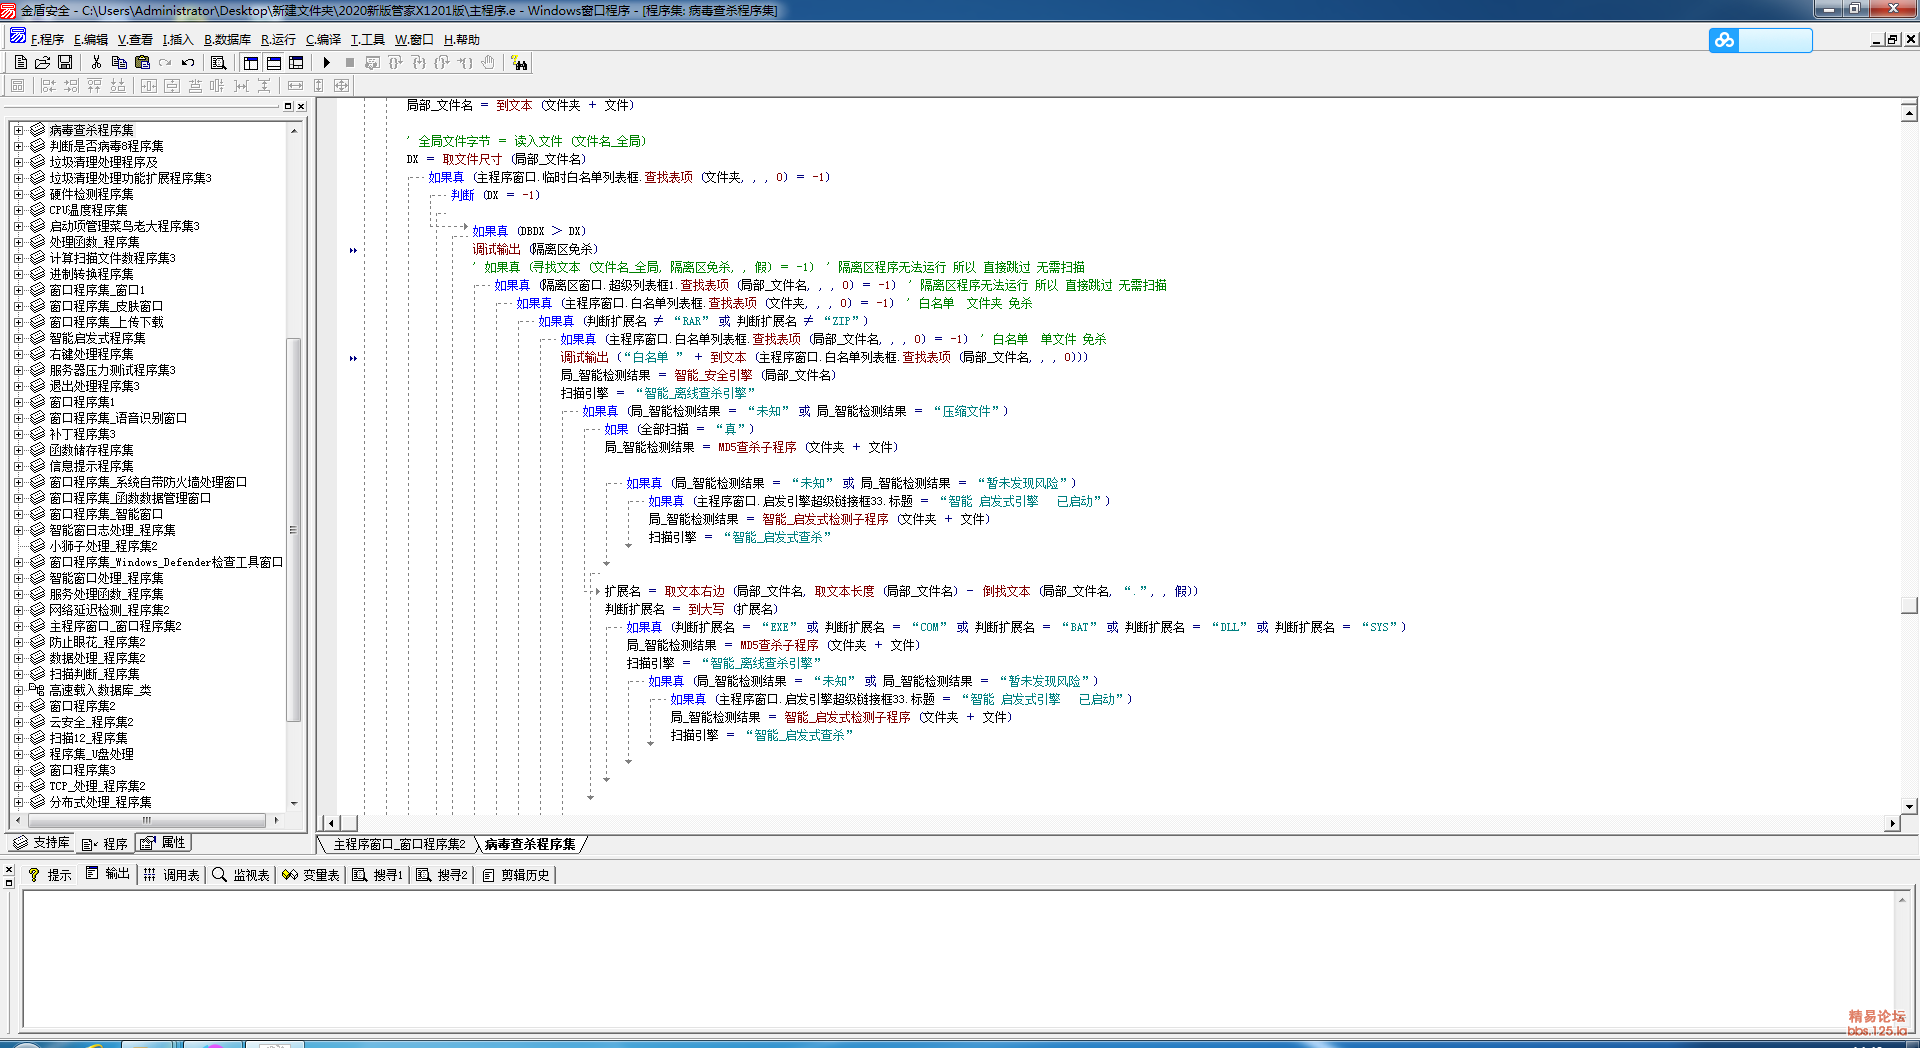Click the tree panel horizontal scrollbar thumb
Screen dimensions: 1920x1048
click(x=146, y=820)
